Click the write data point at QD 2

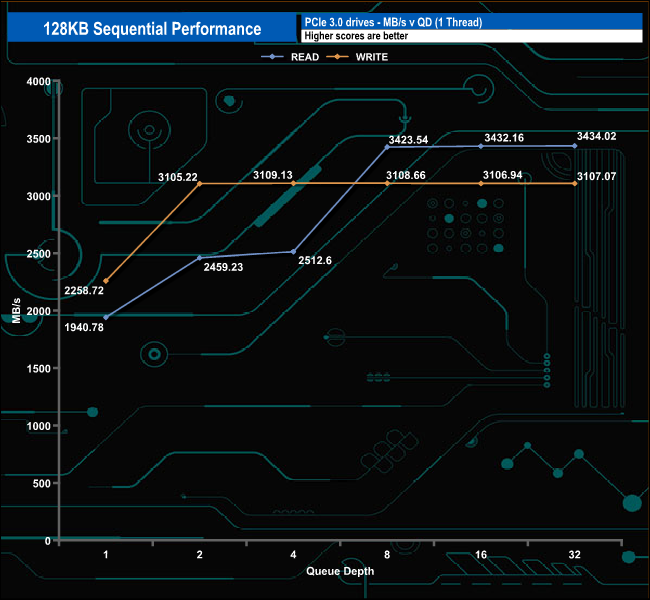(x=199, y=184)
